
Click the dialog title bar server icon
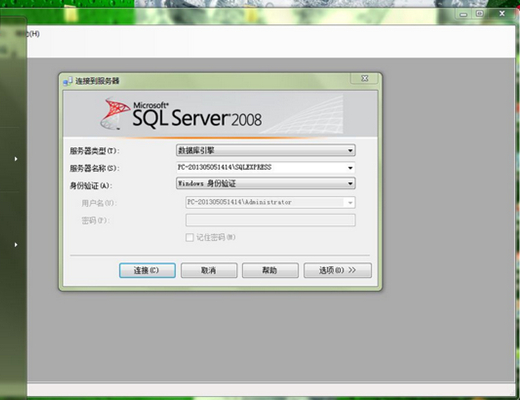point(68,81)
